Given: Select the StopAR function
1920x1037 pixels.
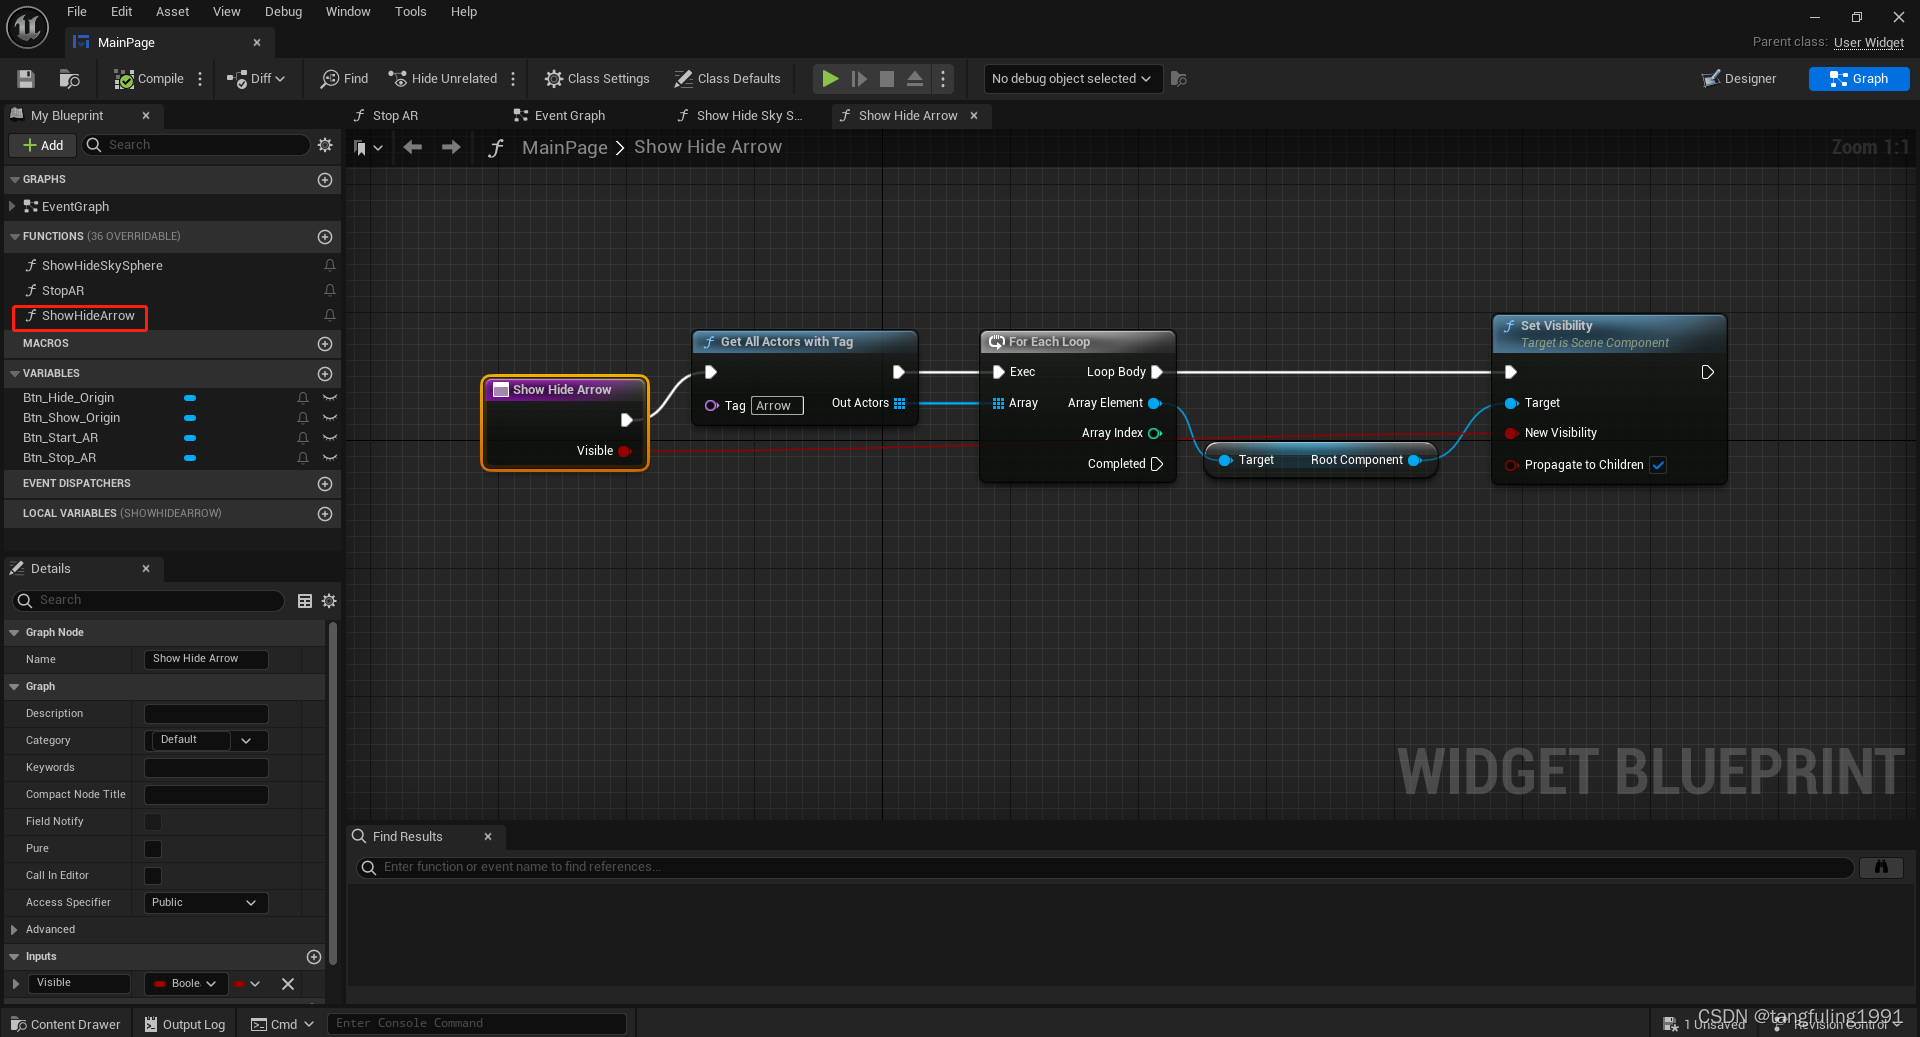Looking at the screenshot, I should coord(63,291).
